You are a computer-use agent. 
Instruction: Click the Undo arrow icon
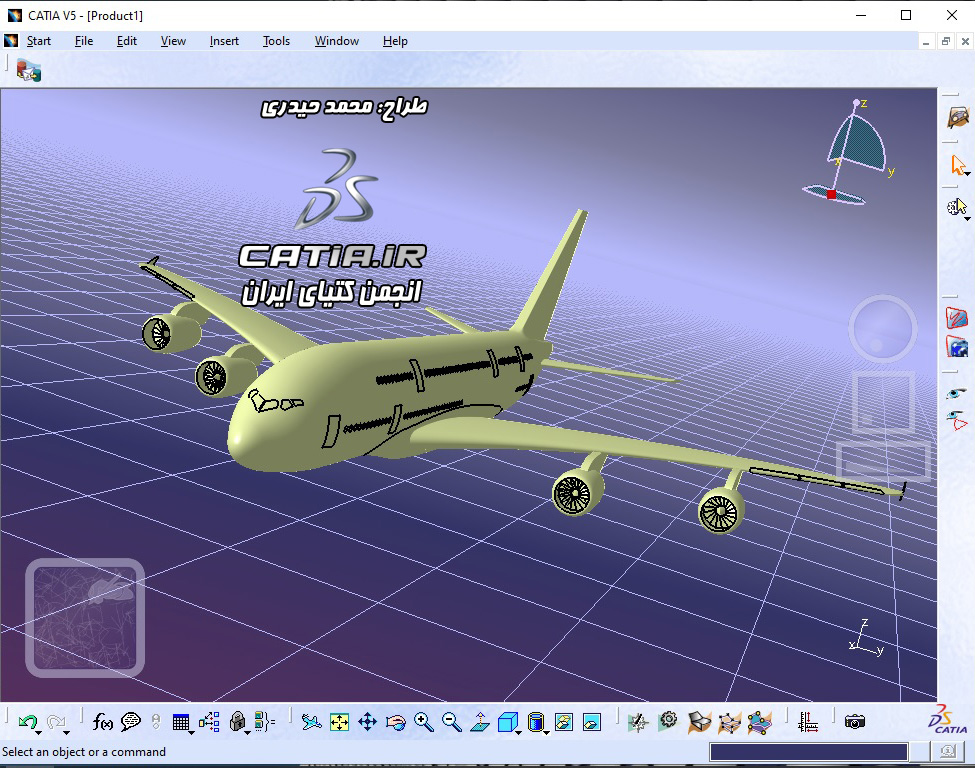coord(27,721)
